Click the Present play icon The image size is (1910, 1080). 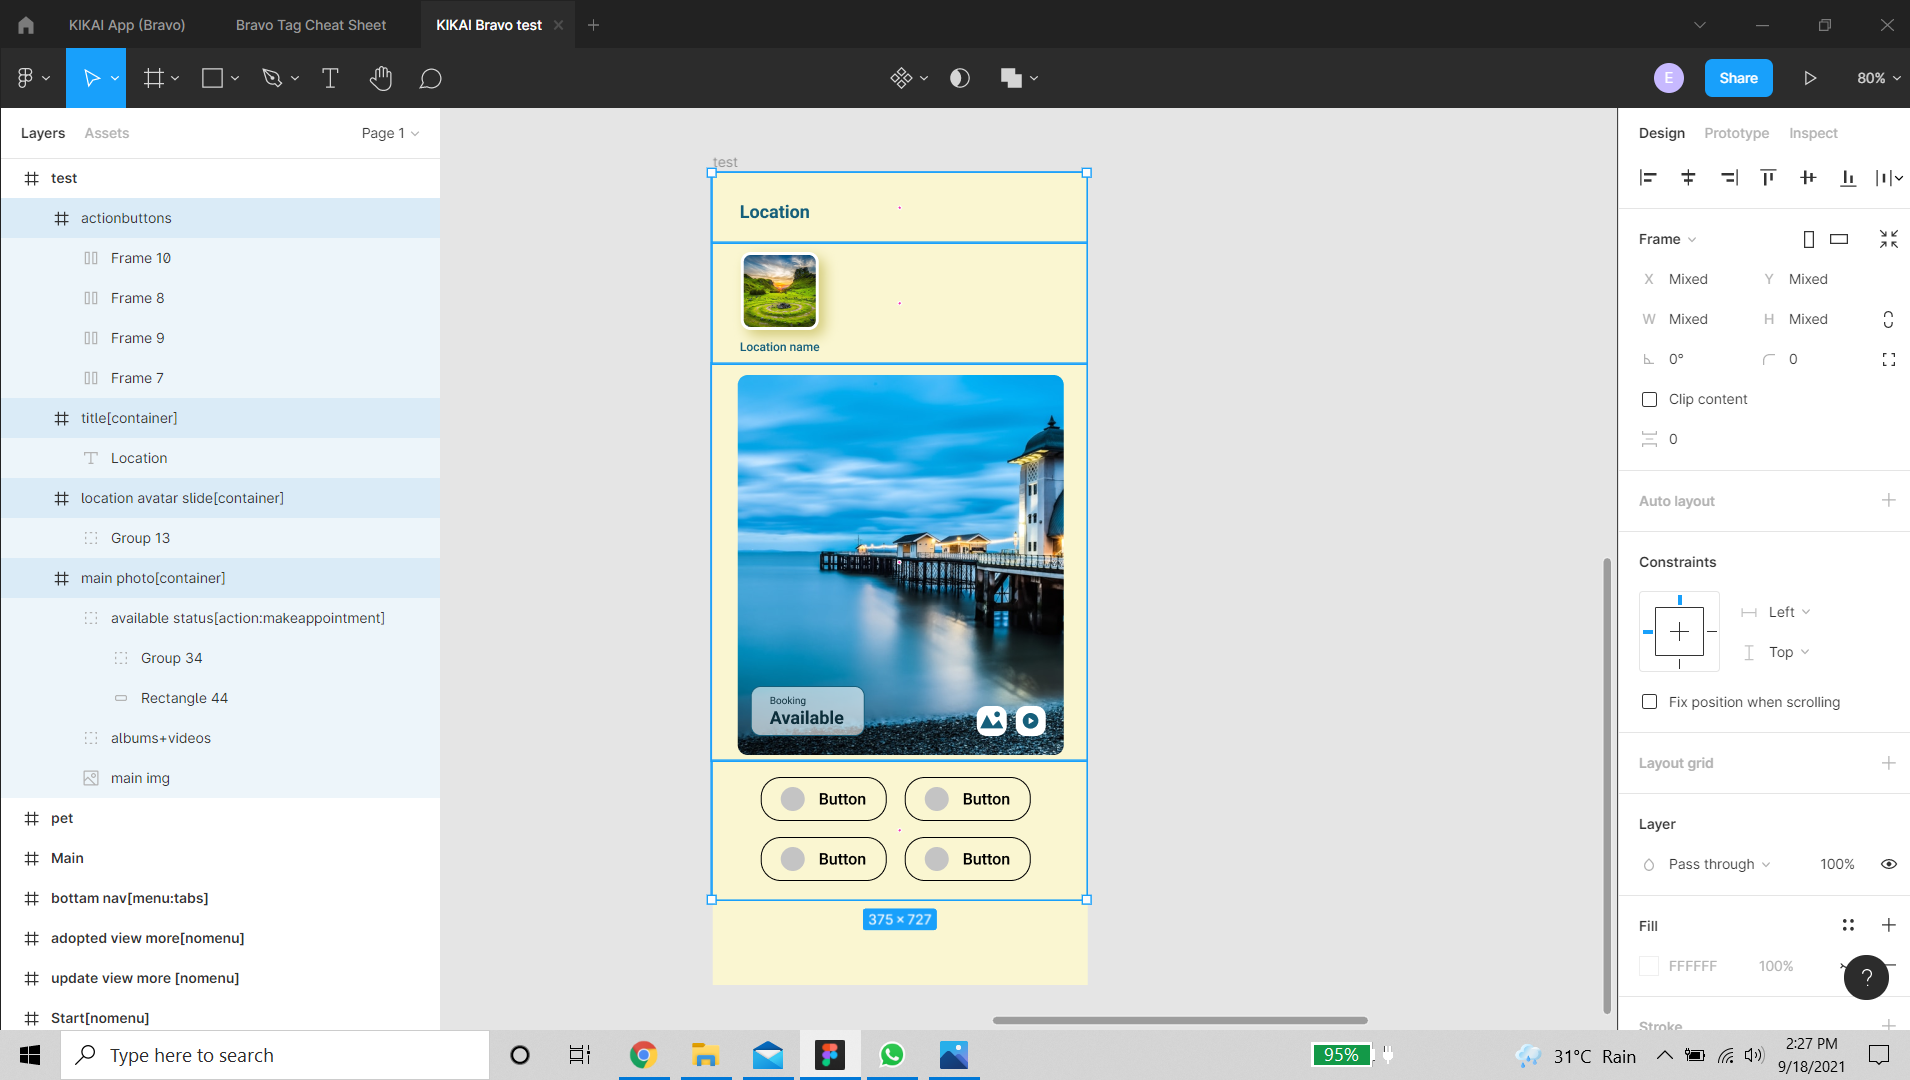[1810, 78]
